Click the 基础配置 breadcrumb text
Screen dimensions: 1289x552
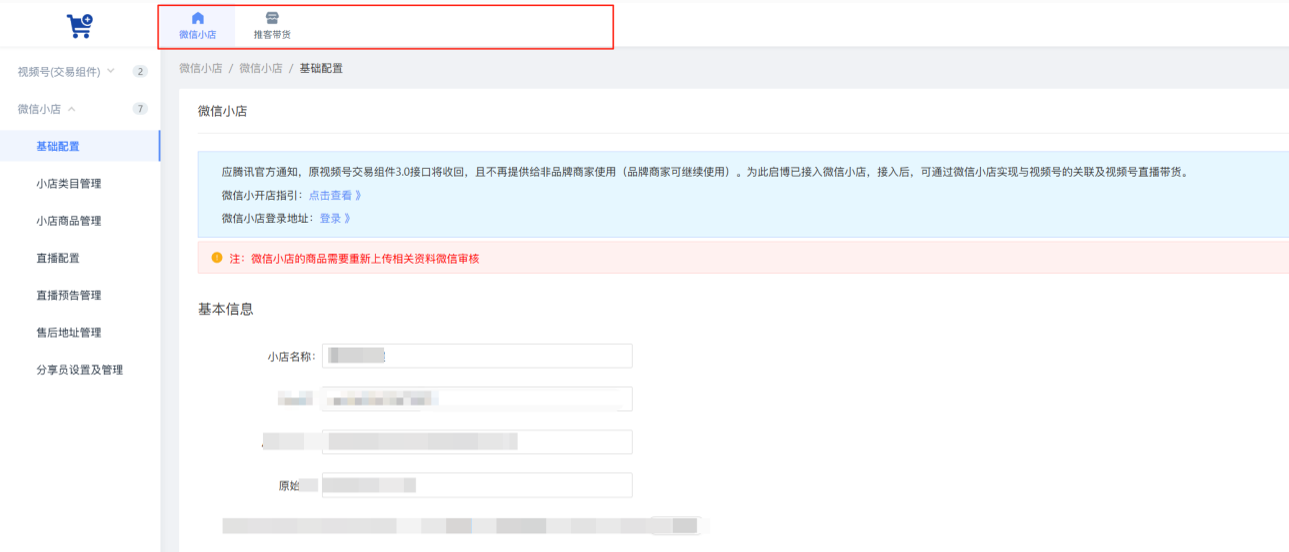(x=321, y=68)
